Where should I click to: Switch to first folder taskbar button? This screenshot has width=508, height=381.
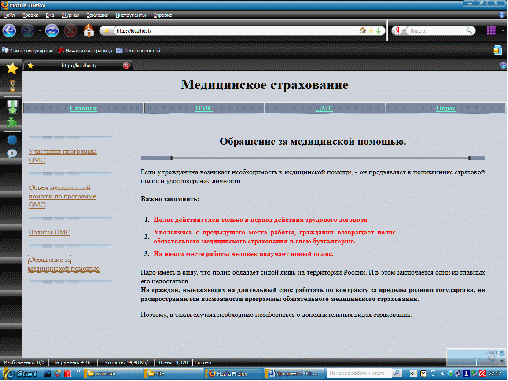[113, 374]
